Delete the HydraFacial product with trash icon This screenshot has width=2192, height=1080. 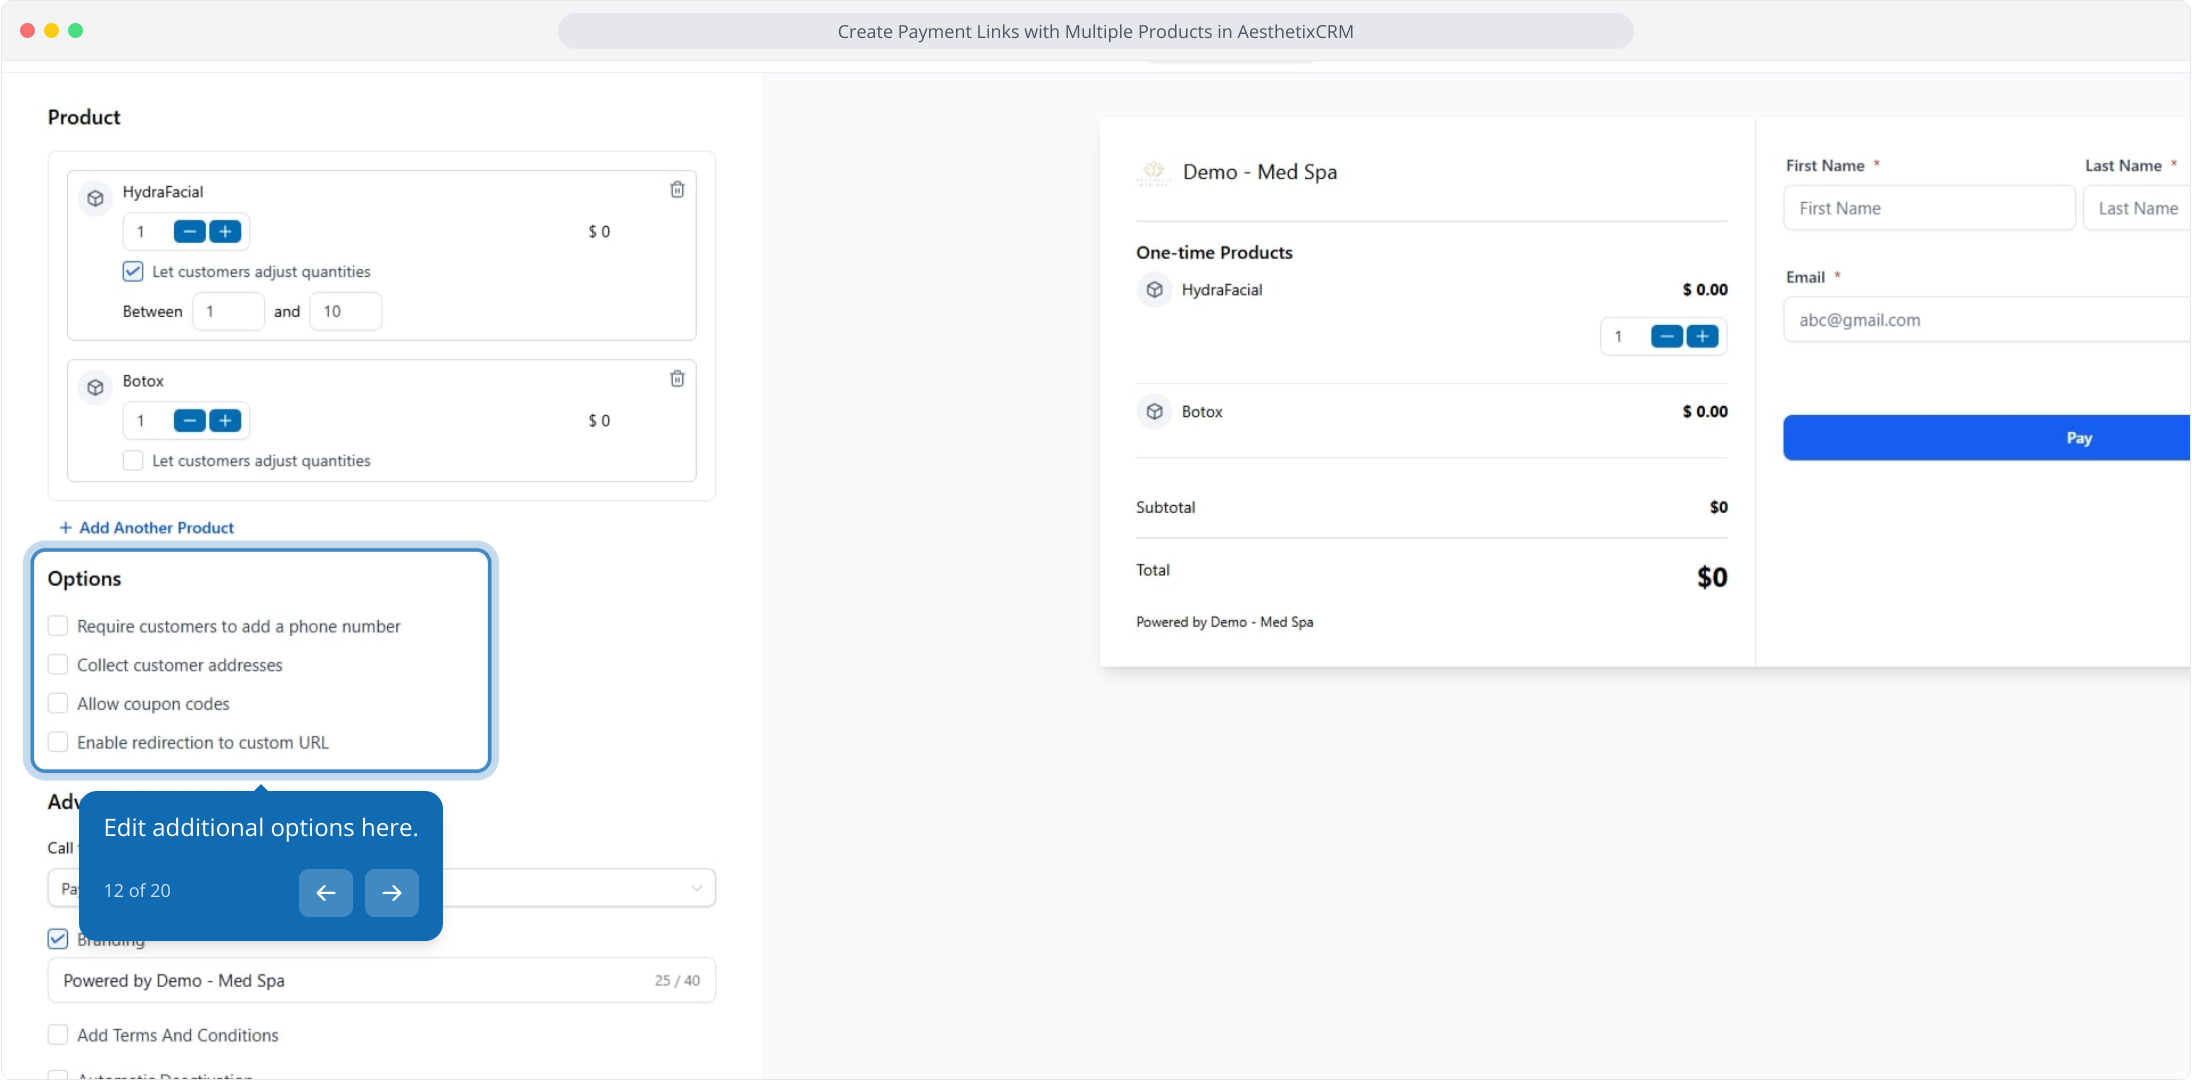677,190
